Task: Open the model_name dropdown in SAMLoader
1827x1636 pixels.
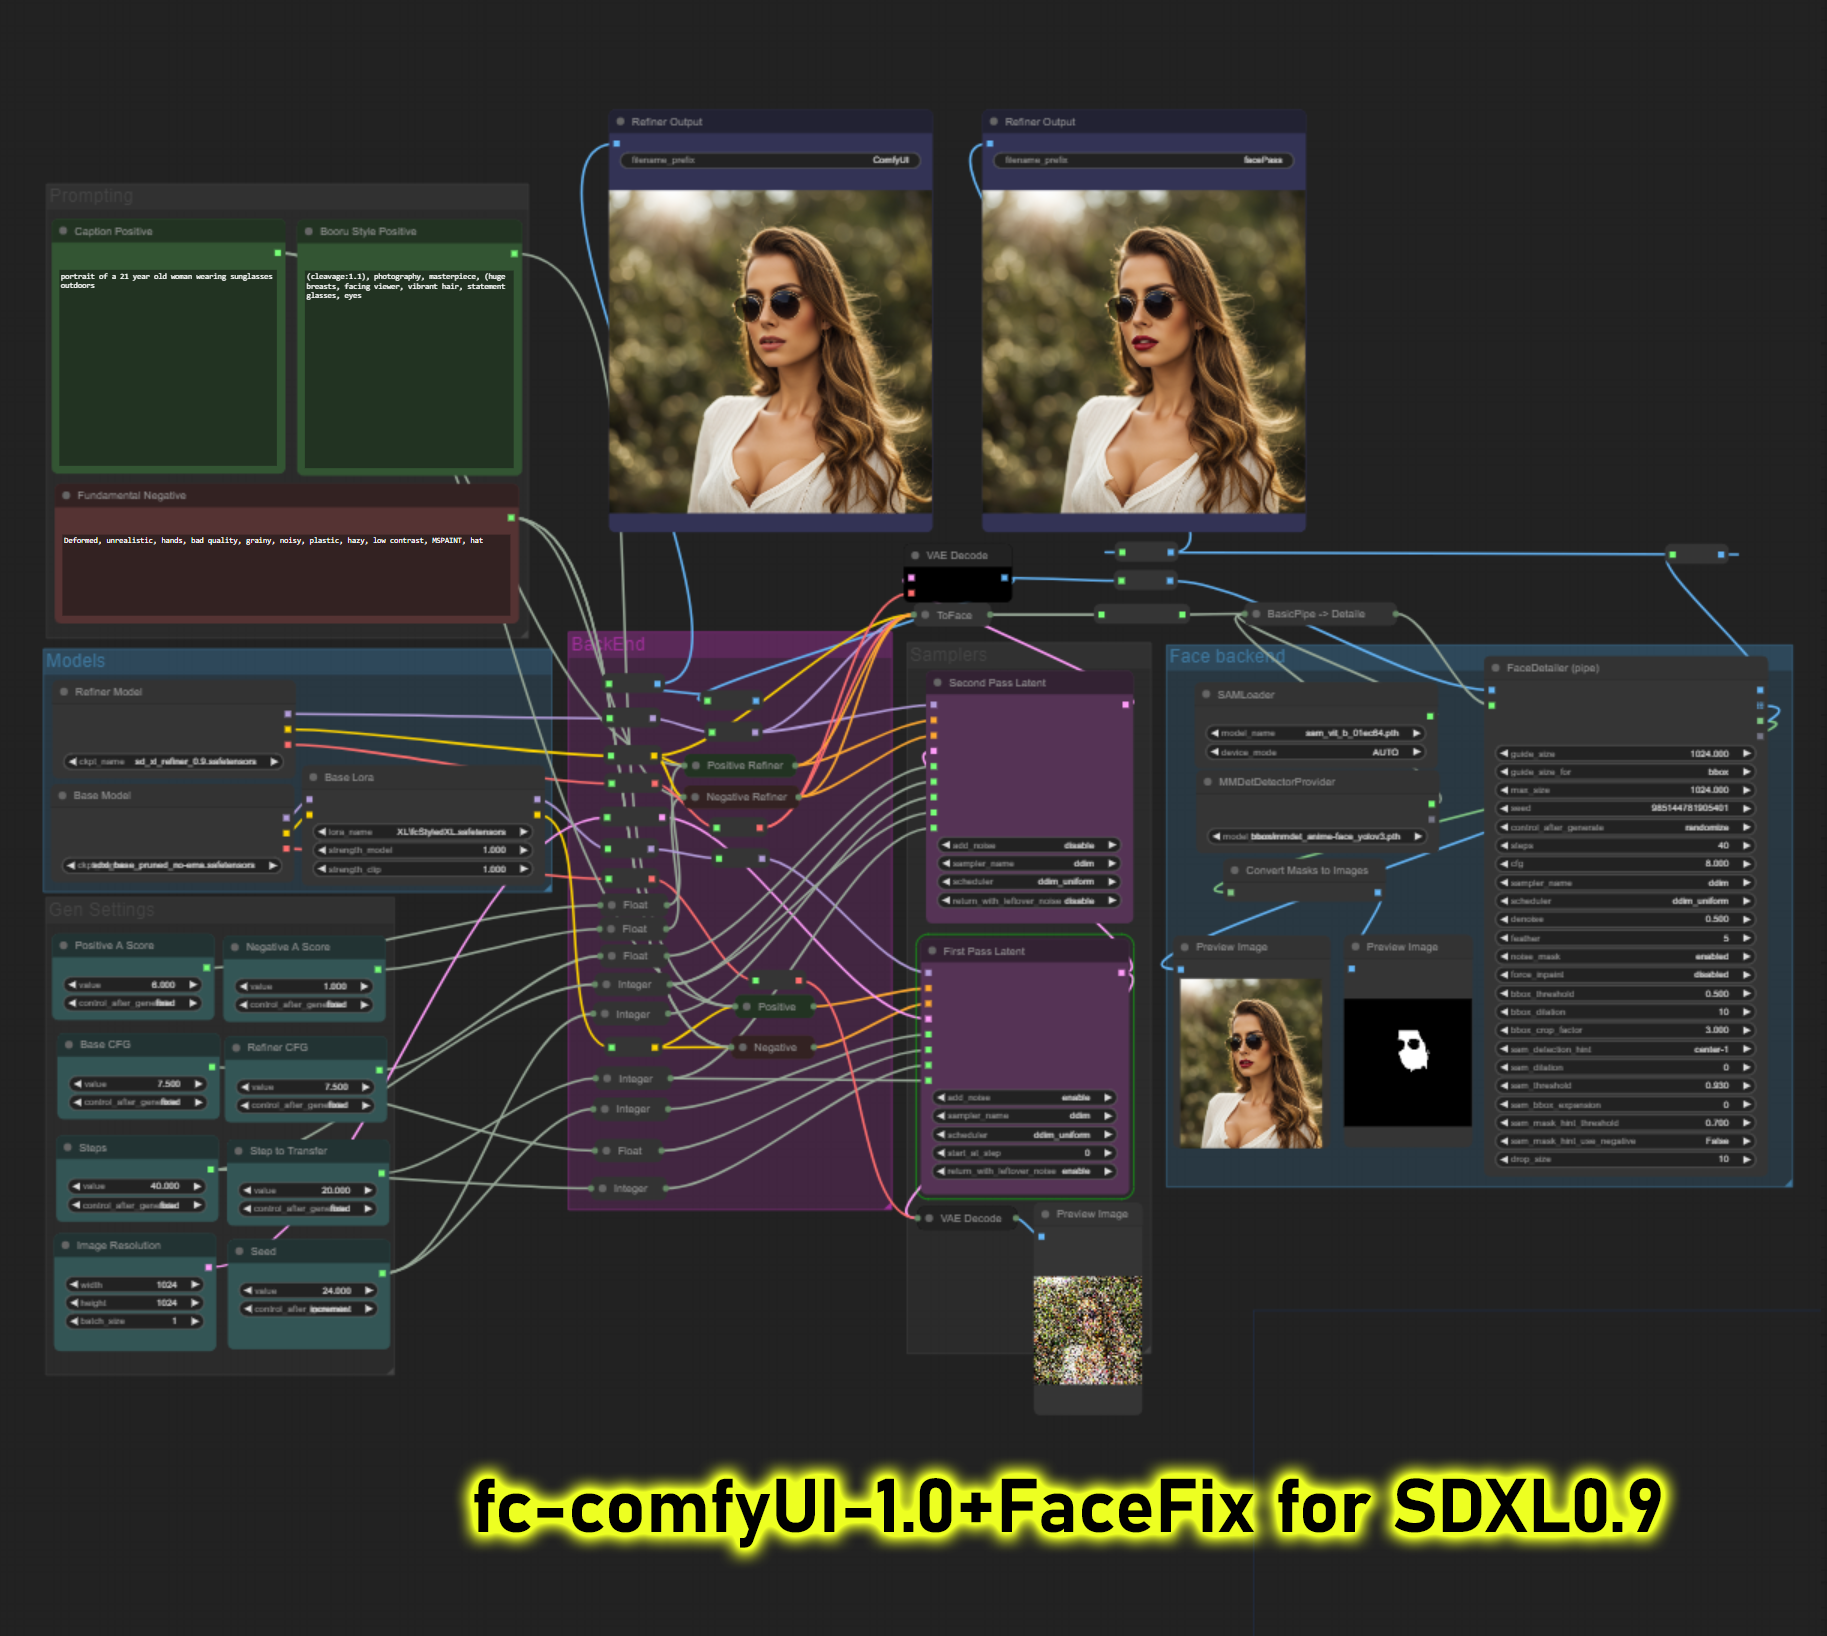Action: click(x=1315, y=733)
